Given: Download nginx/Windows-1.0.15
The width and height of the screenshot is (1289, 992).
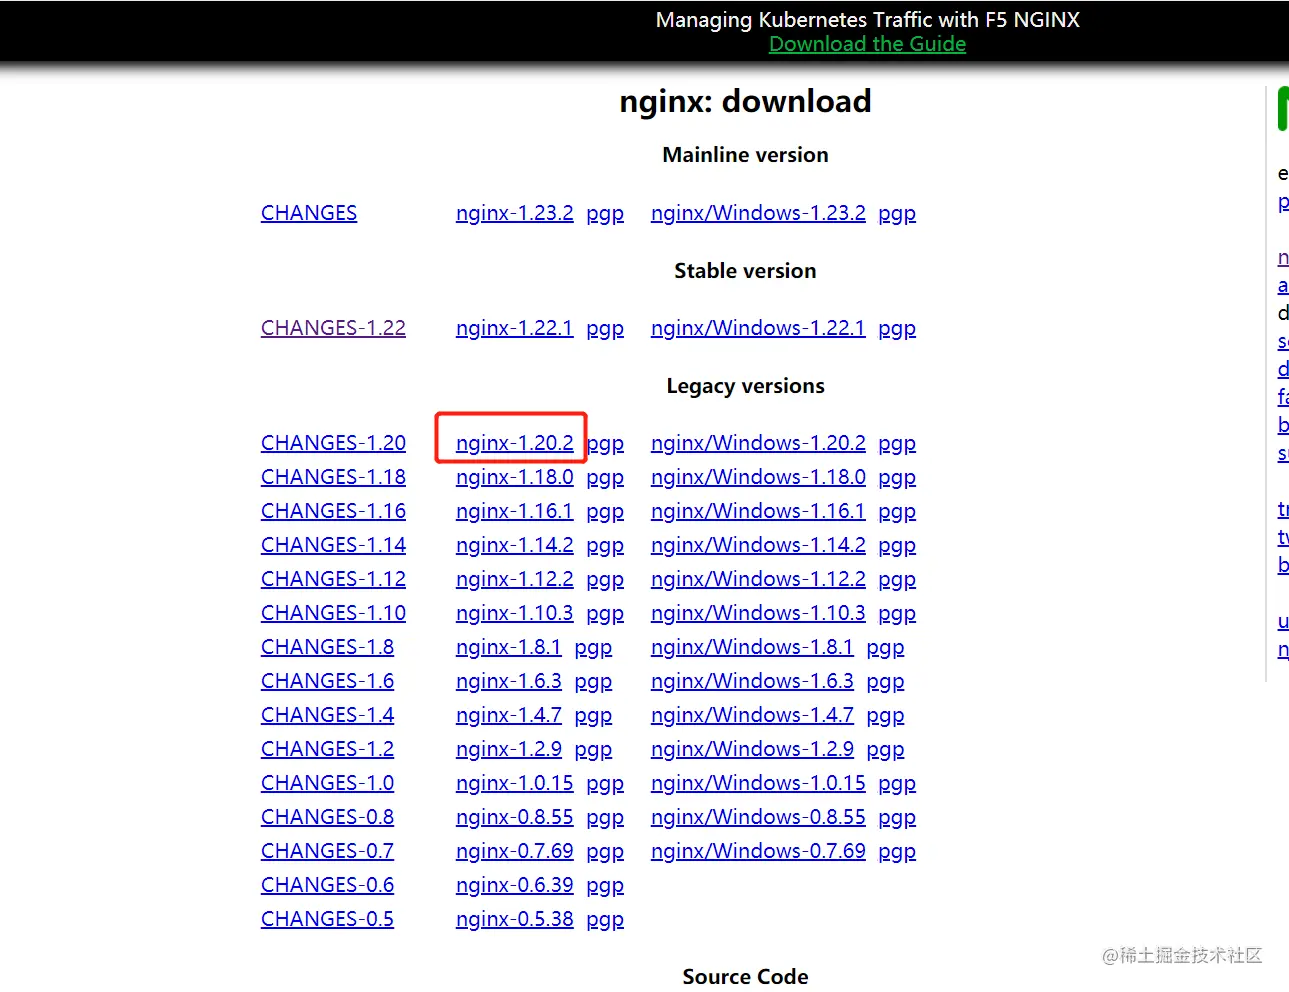Looking at the screenshot, I should tap(758, 783).
